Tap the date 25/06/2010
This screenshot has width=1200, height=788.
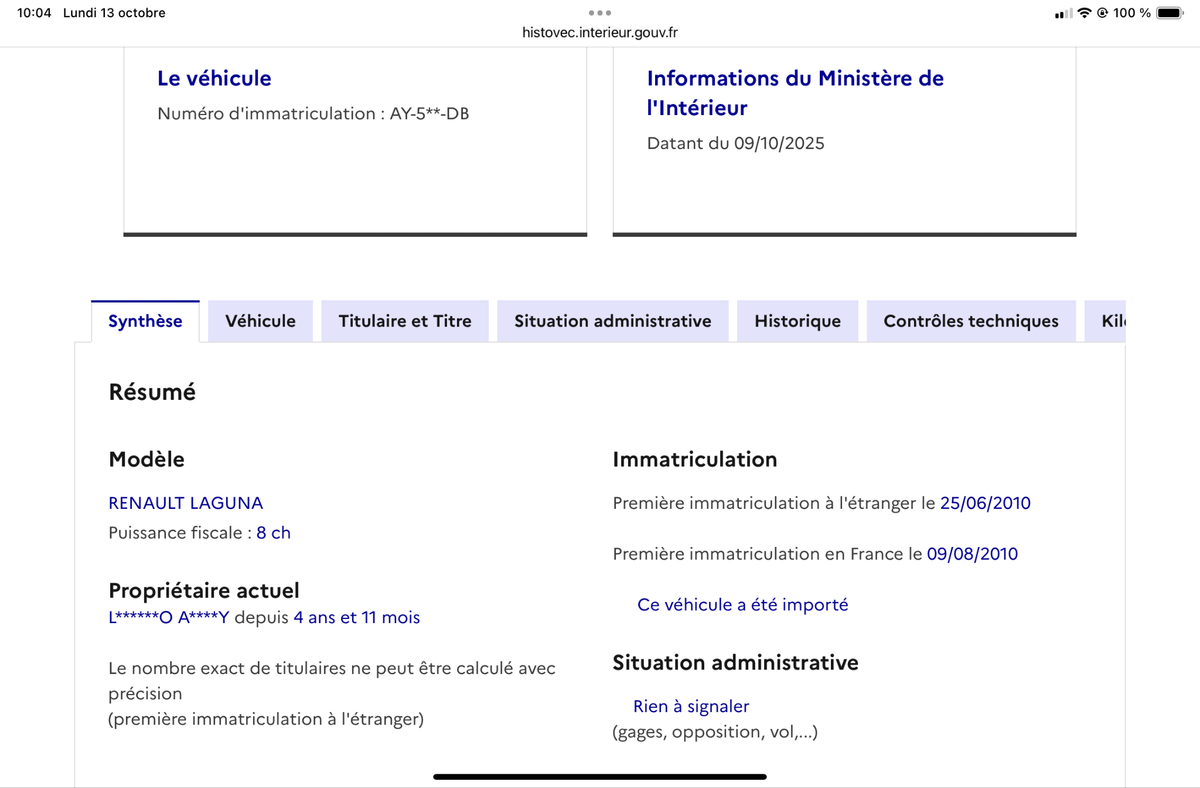point(985,503)
